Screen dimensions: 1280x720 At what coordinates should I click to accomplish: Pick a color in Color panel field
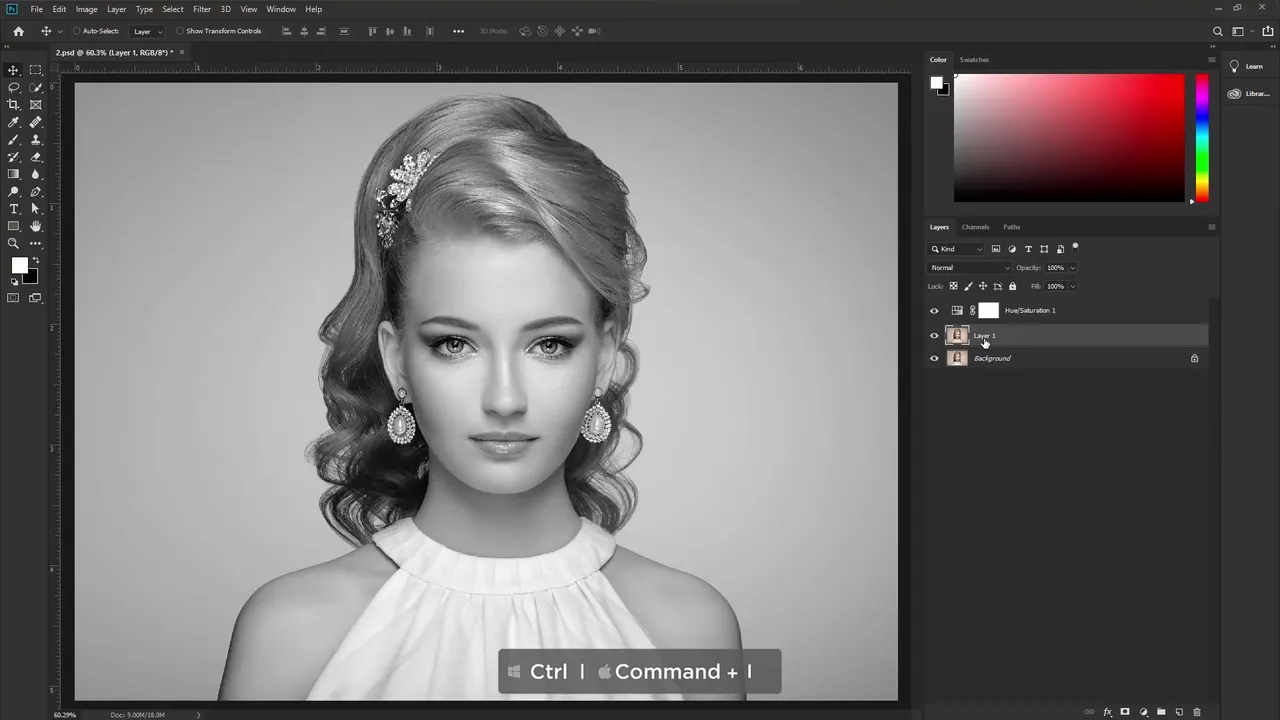coord(1069,138)
